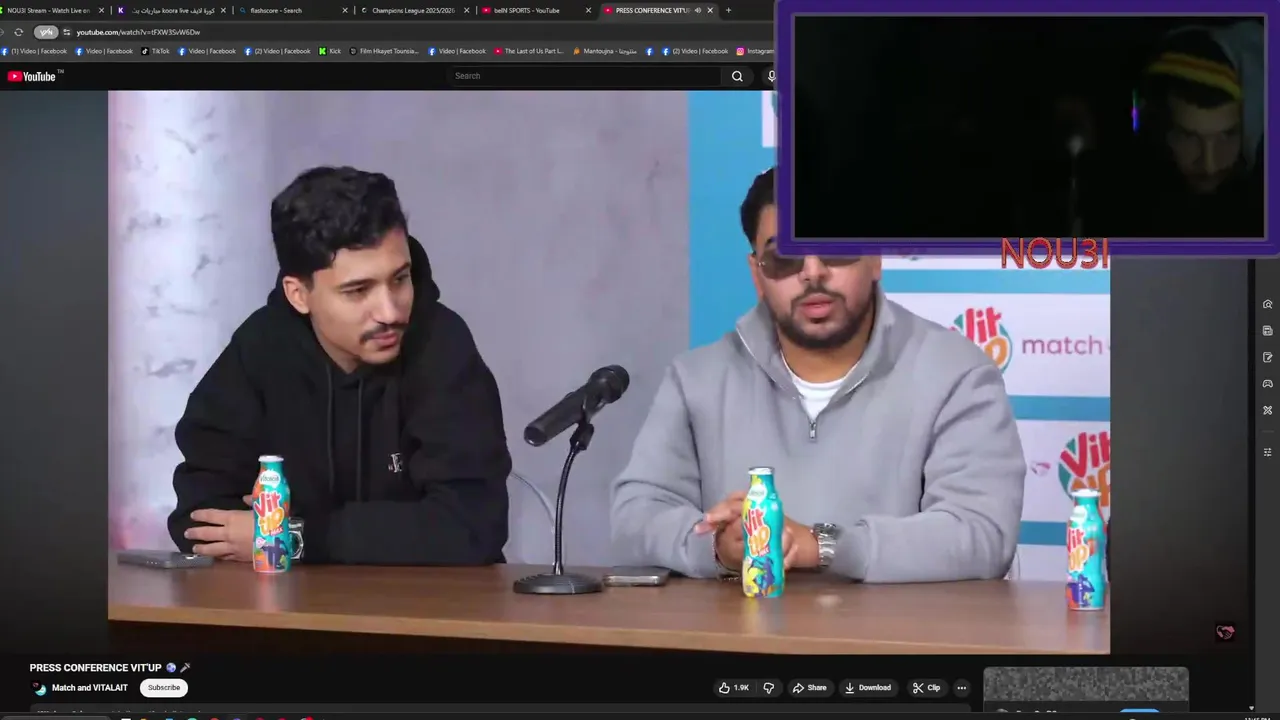This screenshot has height=720, width=1280.
Task: Focus the YouTube search field
Action: point(585,76)
